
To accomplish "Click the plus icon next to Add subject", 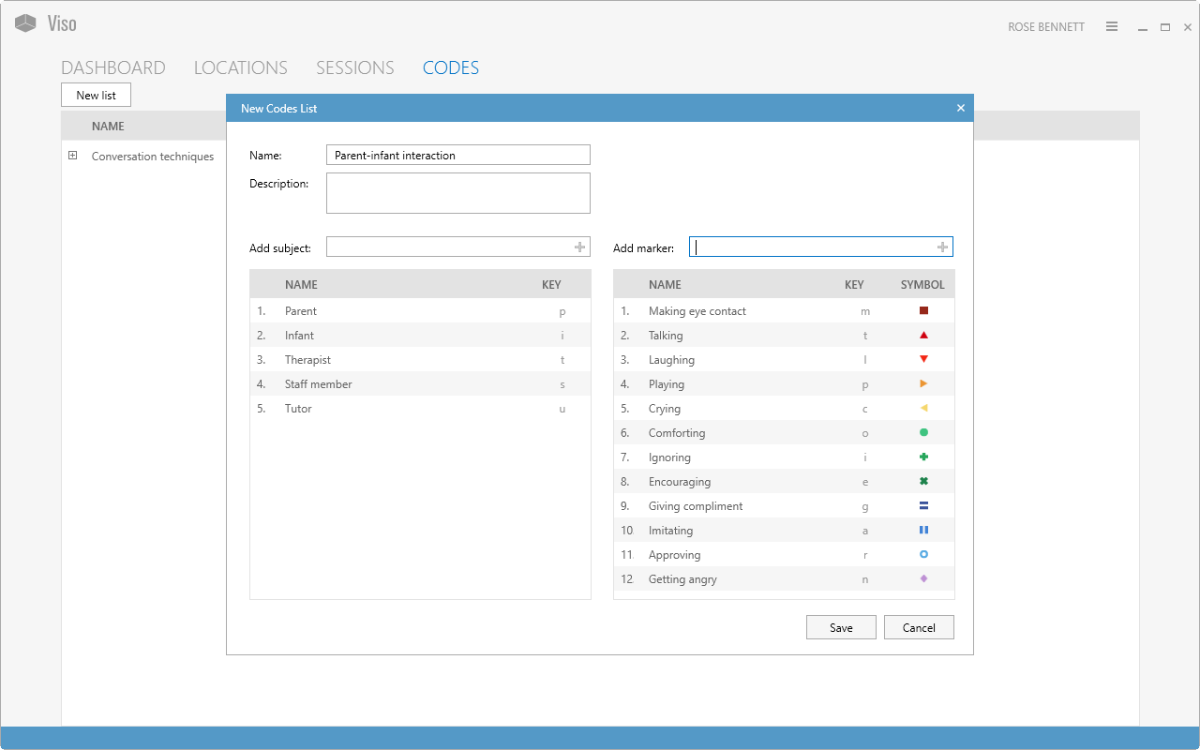I will (x=579, y=247).
